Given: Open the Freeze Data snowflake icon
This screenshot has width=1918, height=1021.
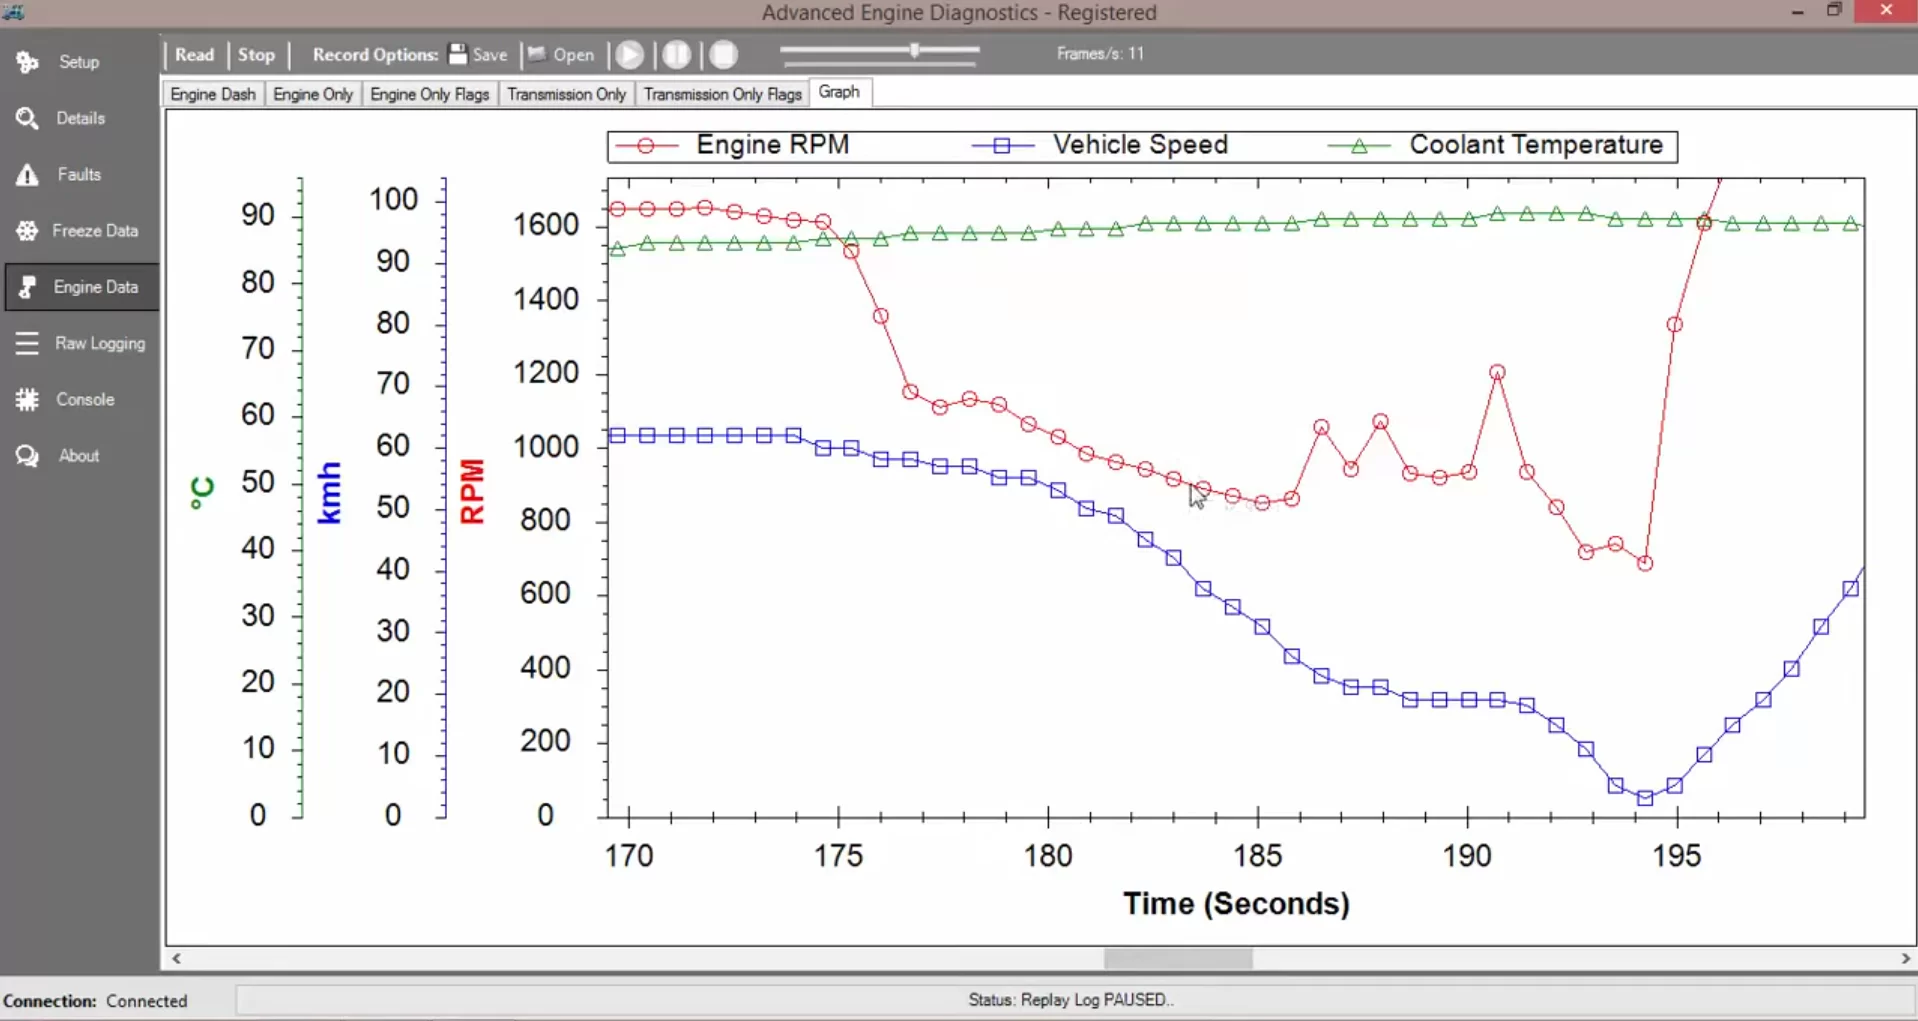Looking at the screenshot, I should tap(27, 231).
